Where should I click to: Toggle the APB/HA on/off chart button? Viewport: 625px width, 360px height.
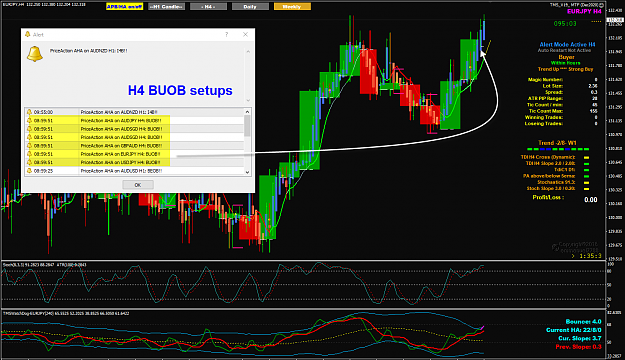tap(124, 6)
